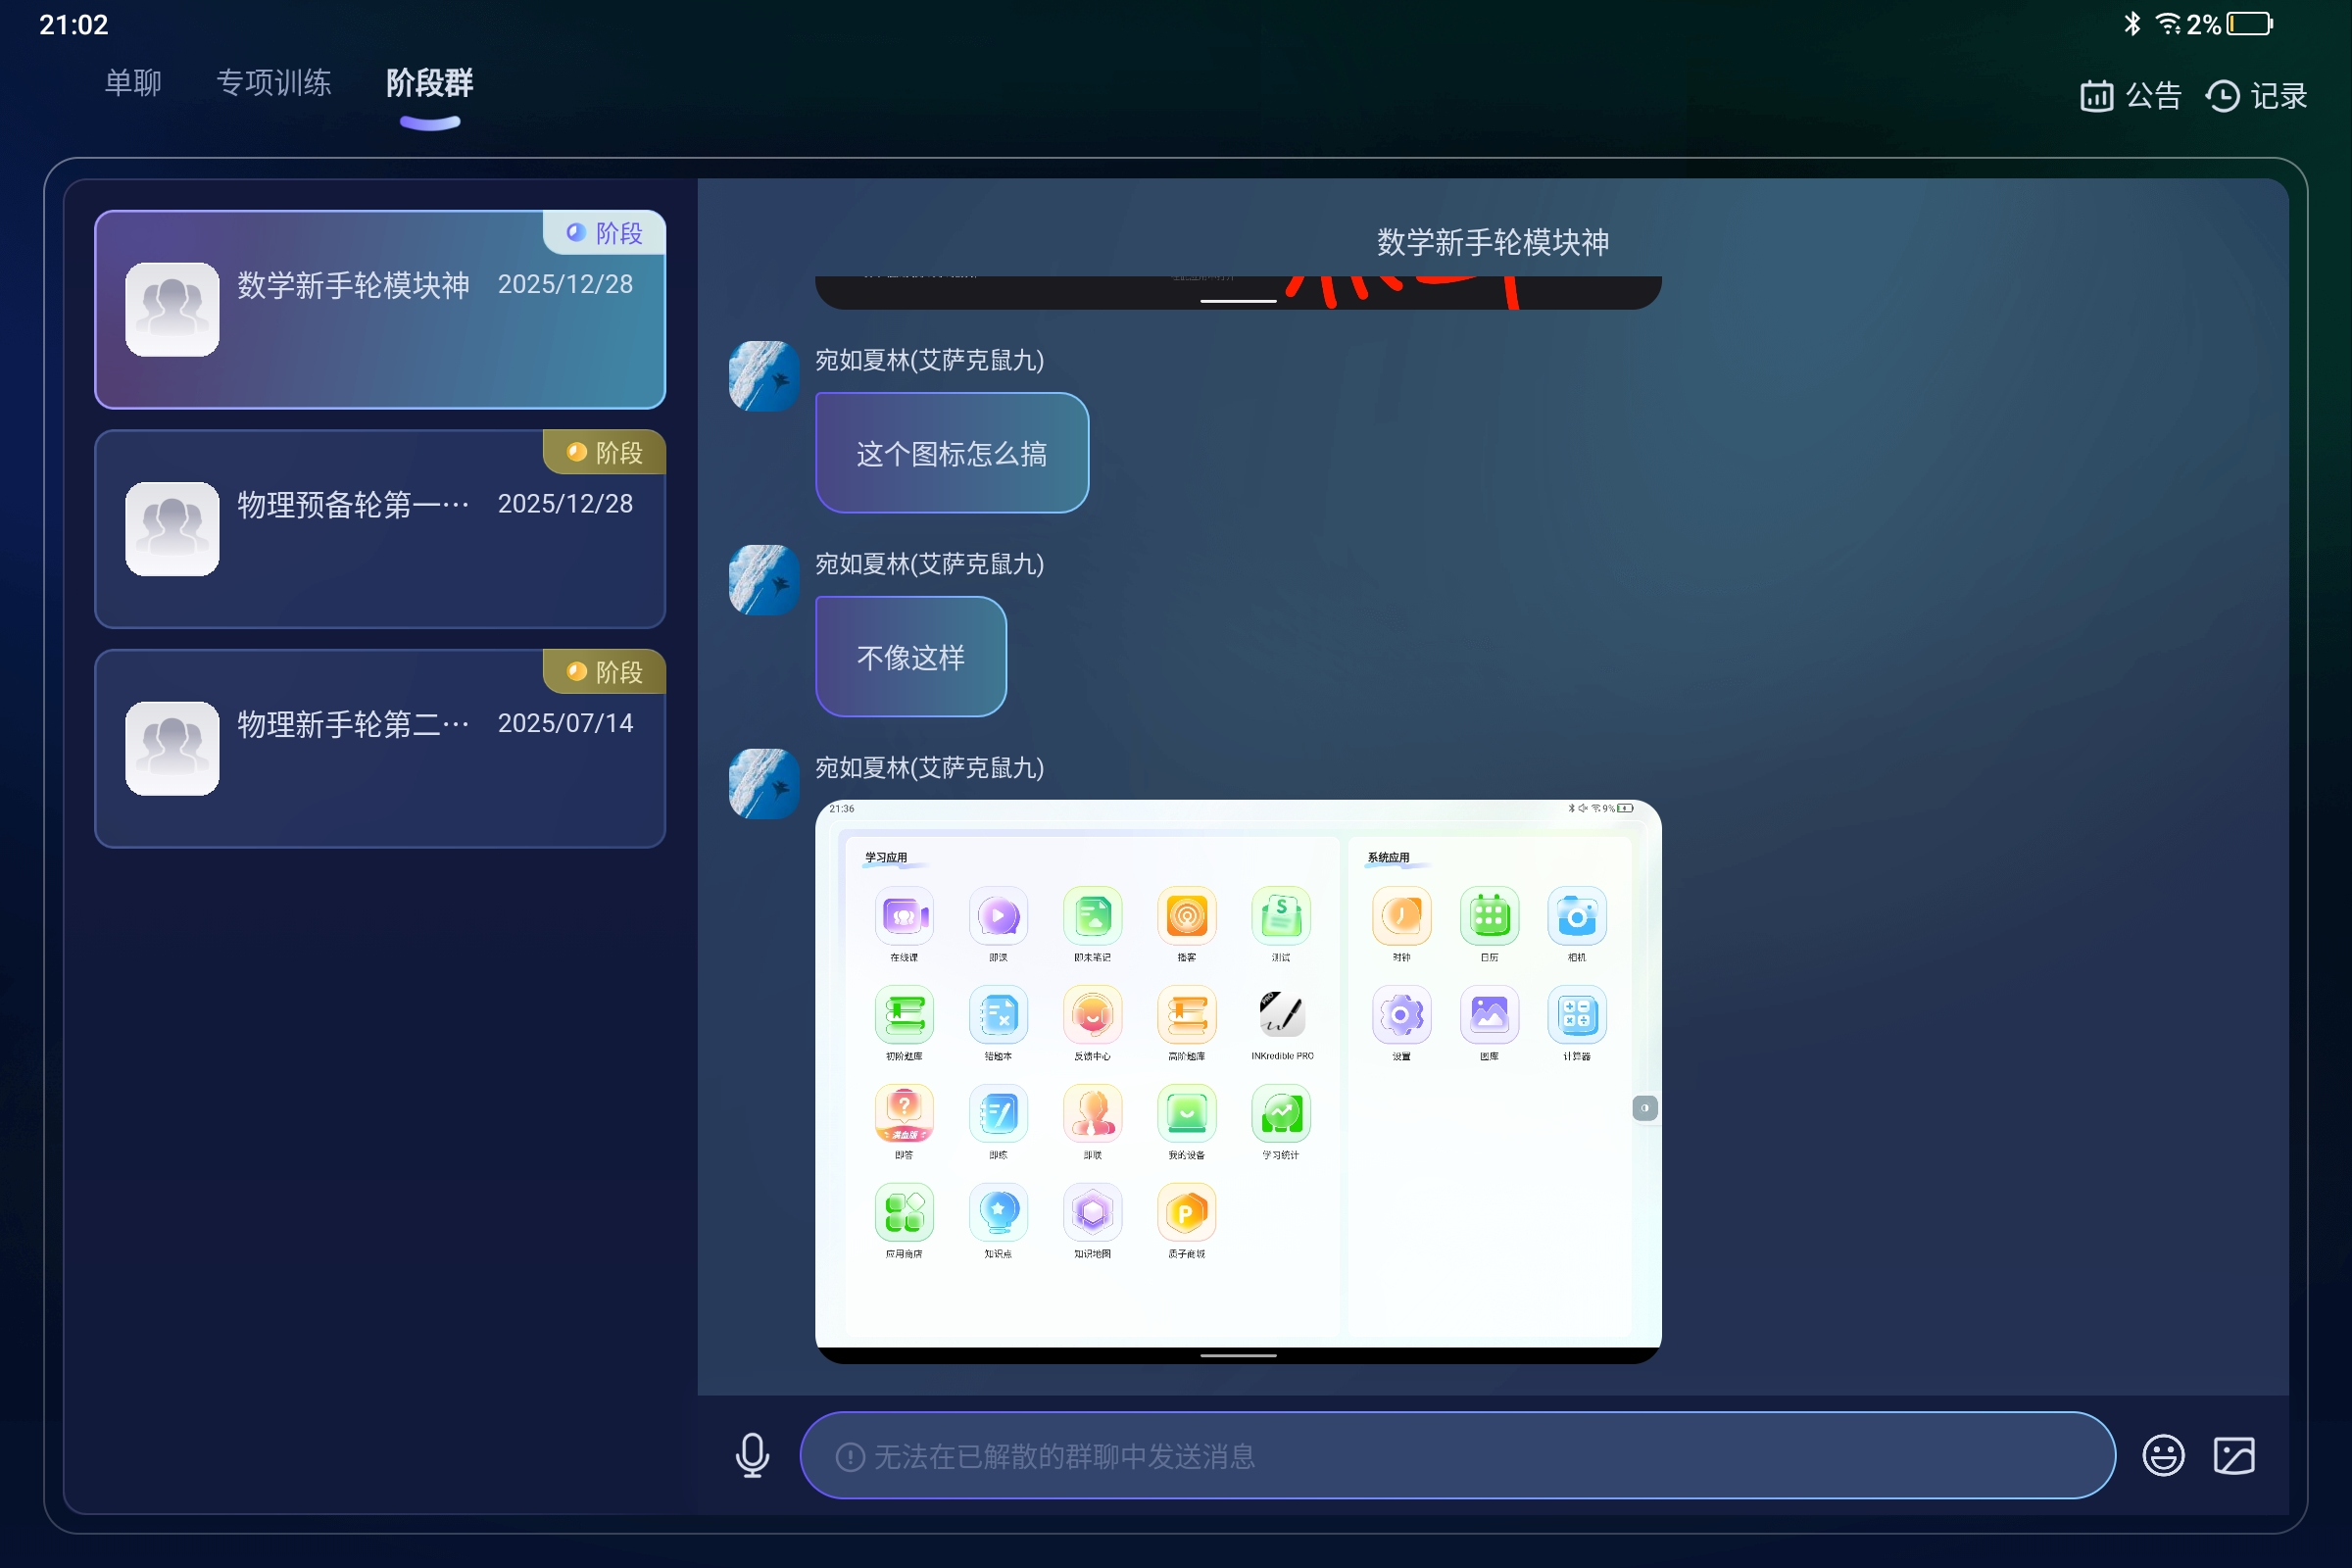Open the 物理预备轮第一 group chat
This screenshot has height=1568, width=2352.
pos(380,528)
